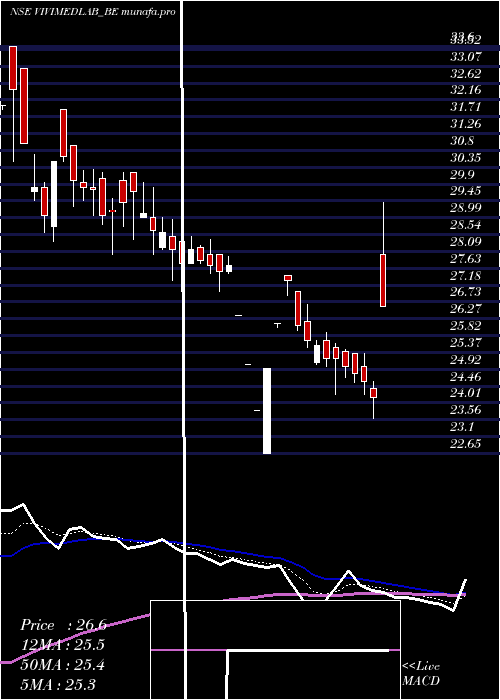500x700 pixels.
Task: Click the 23.56 price level label
Action: 466,410
